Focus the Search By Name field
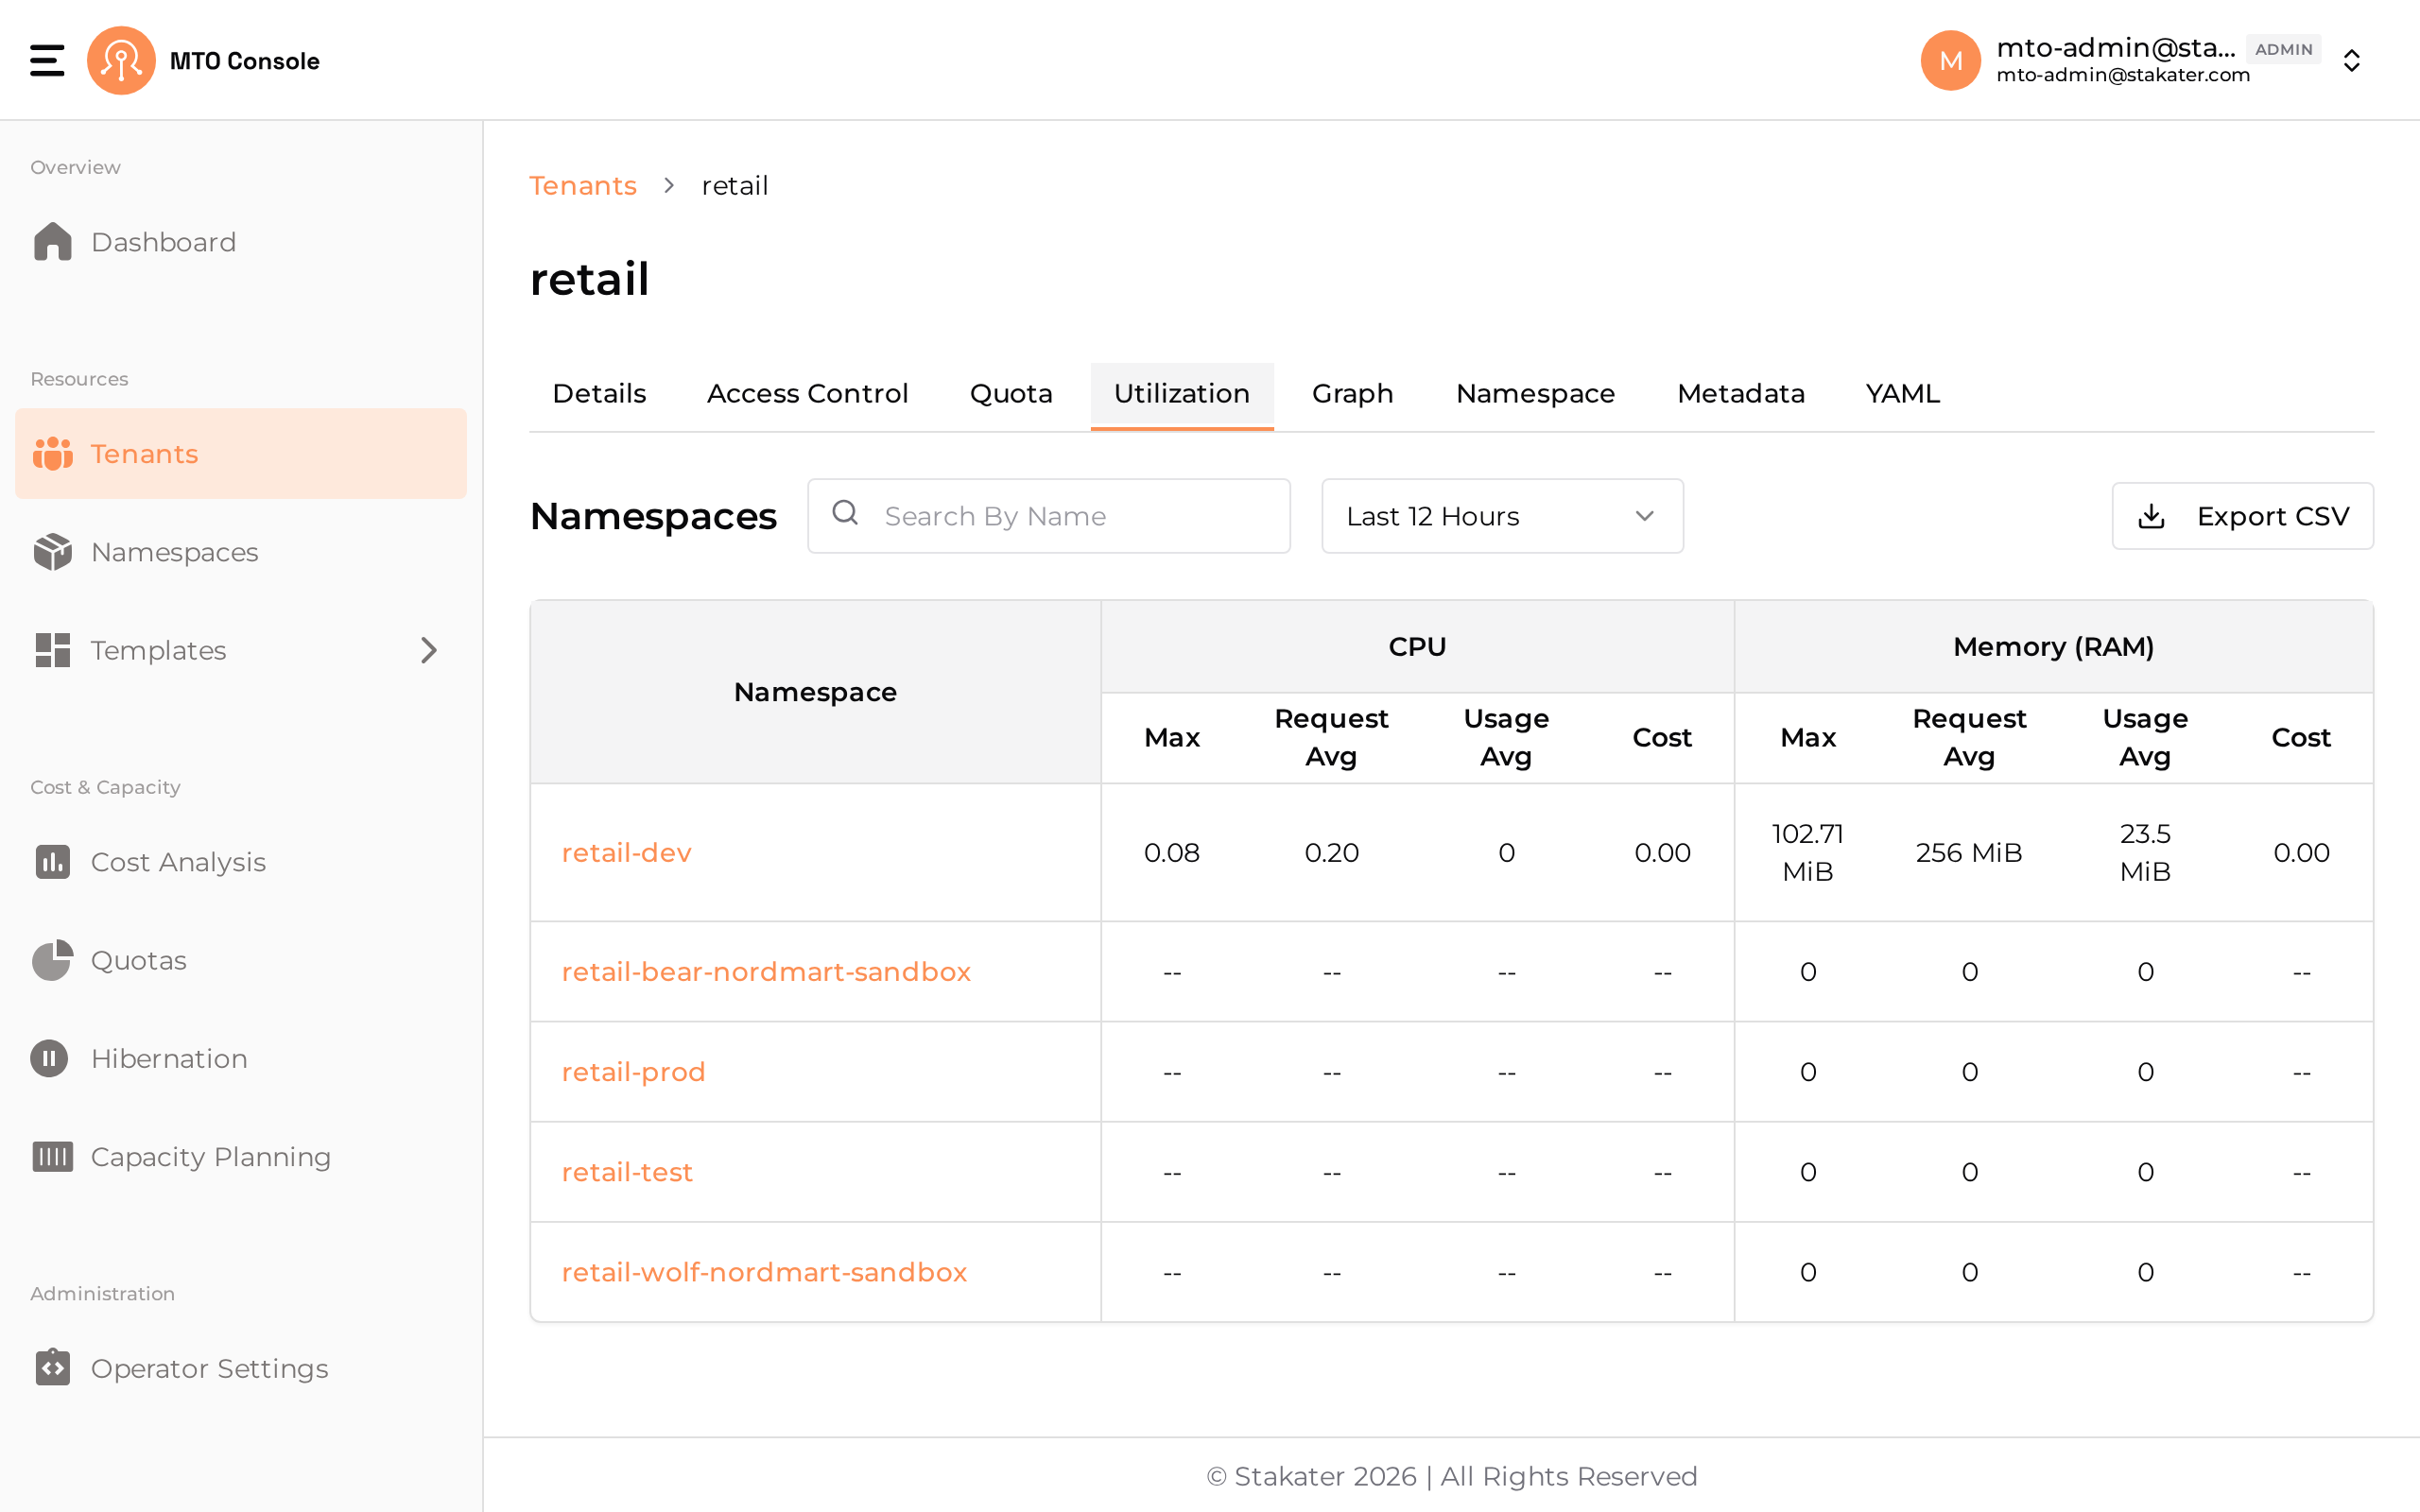 1049,516
